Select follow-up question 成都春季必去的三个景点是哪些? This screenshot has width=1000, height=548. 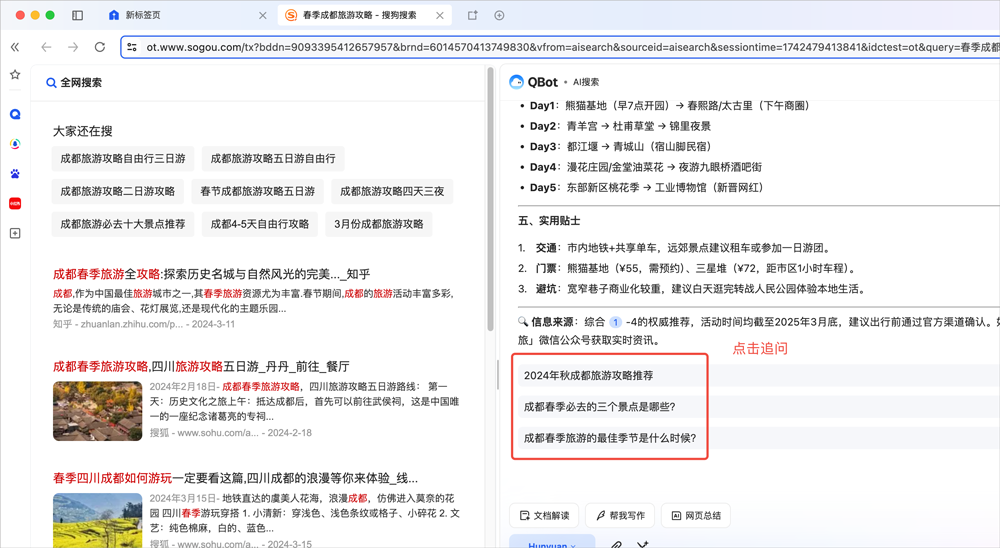(x=600, y=407)
